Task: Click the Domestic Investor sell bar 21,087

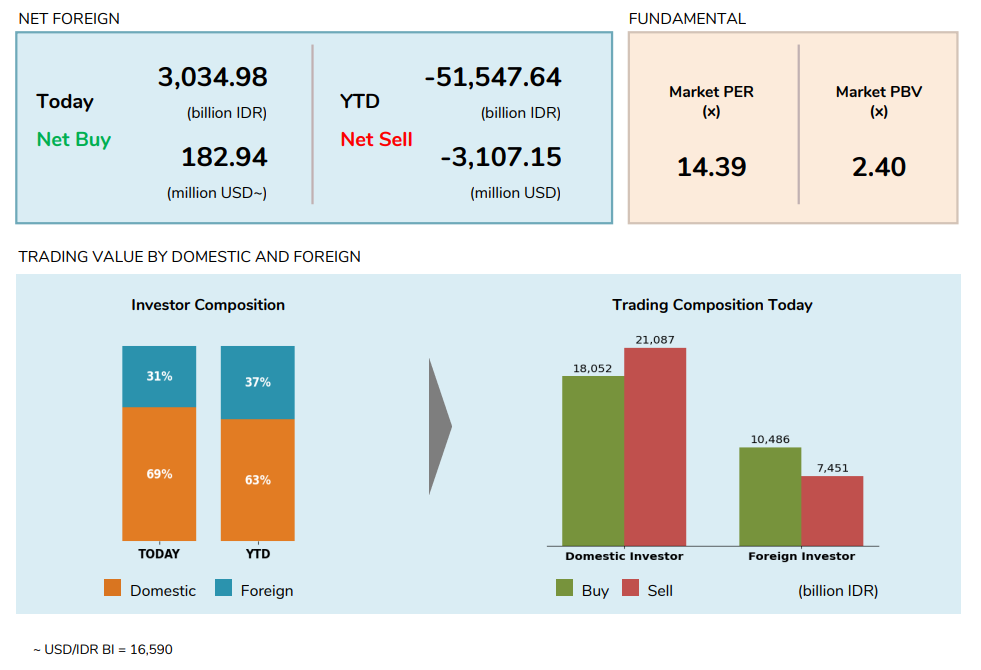Action: pyautogui.click(x=655, y=447)
